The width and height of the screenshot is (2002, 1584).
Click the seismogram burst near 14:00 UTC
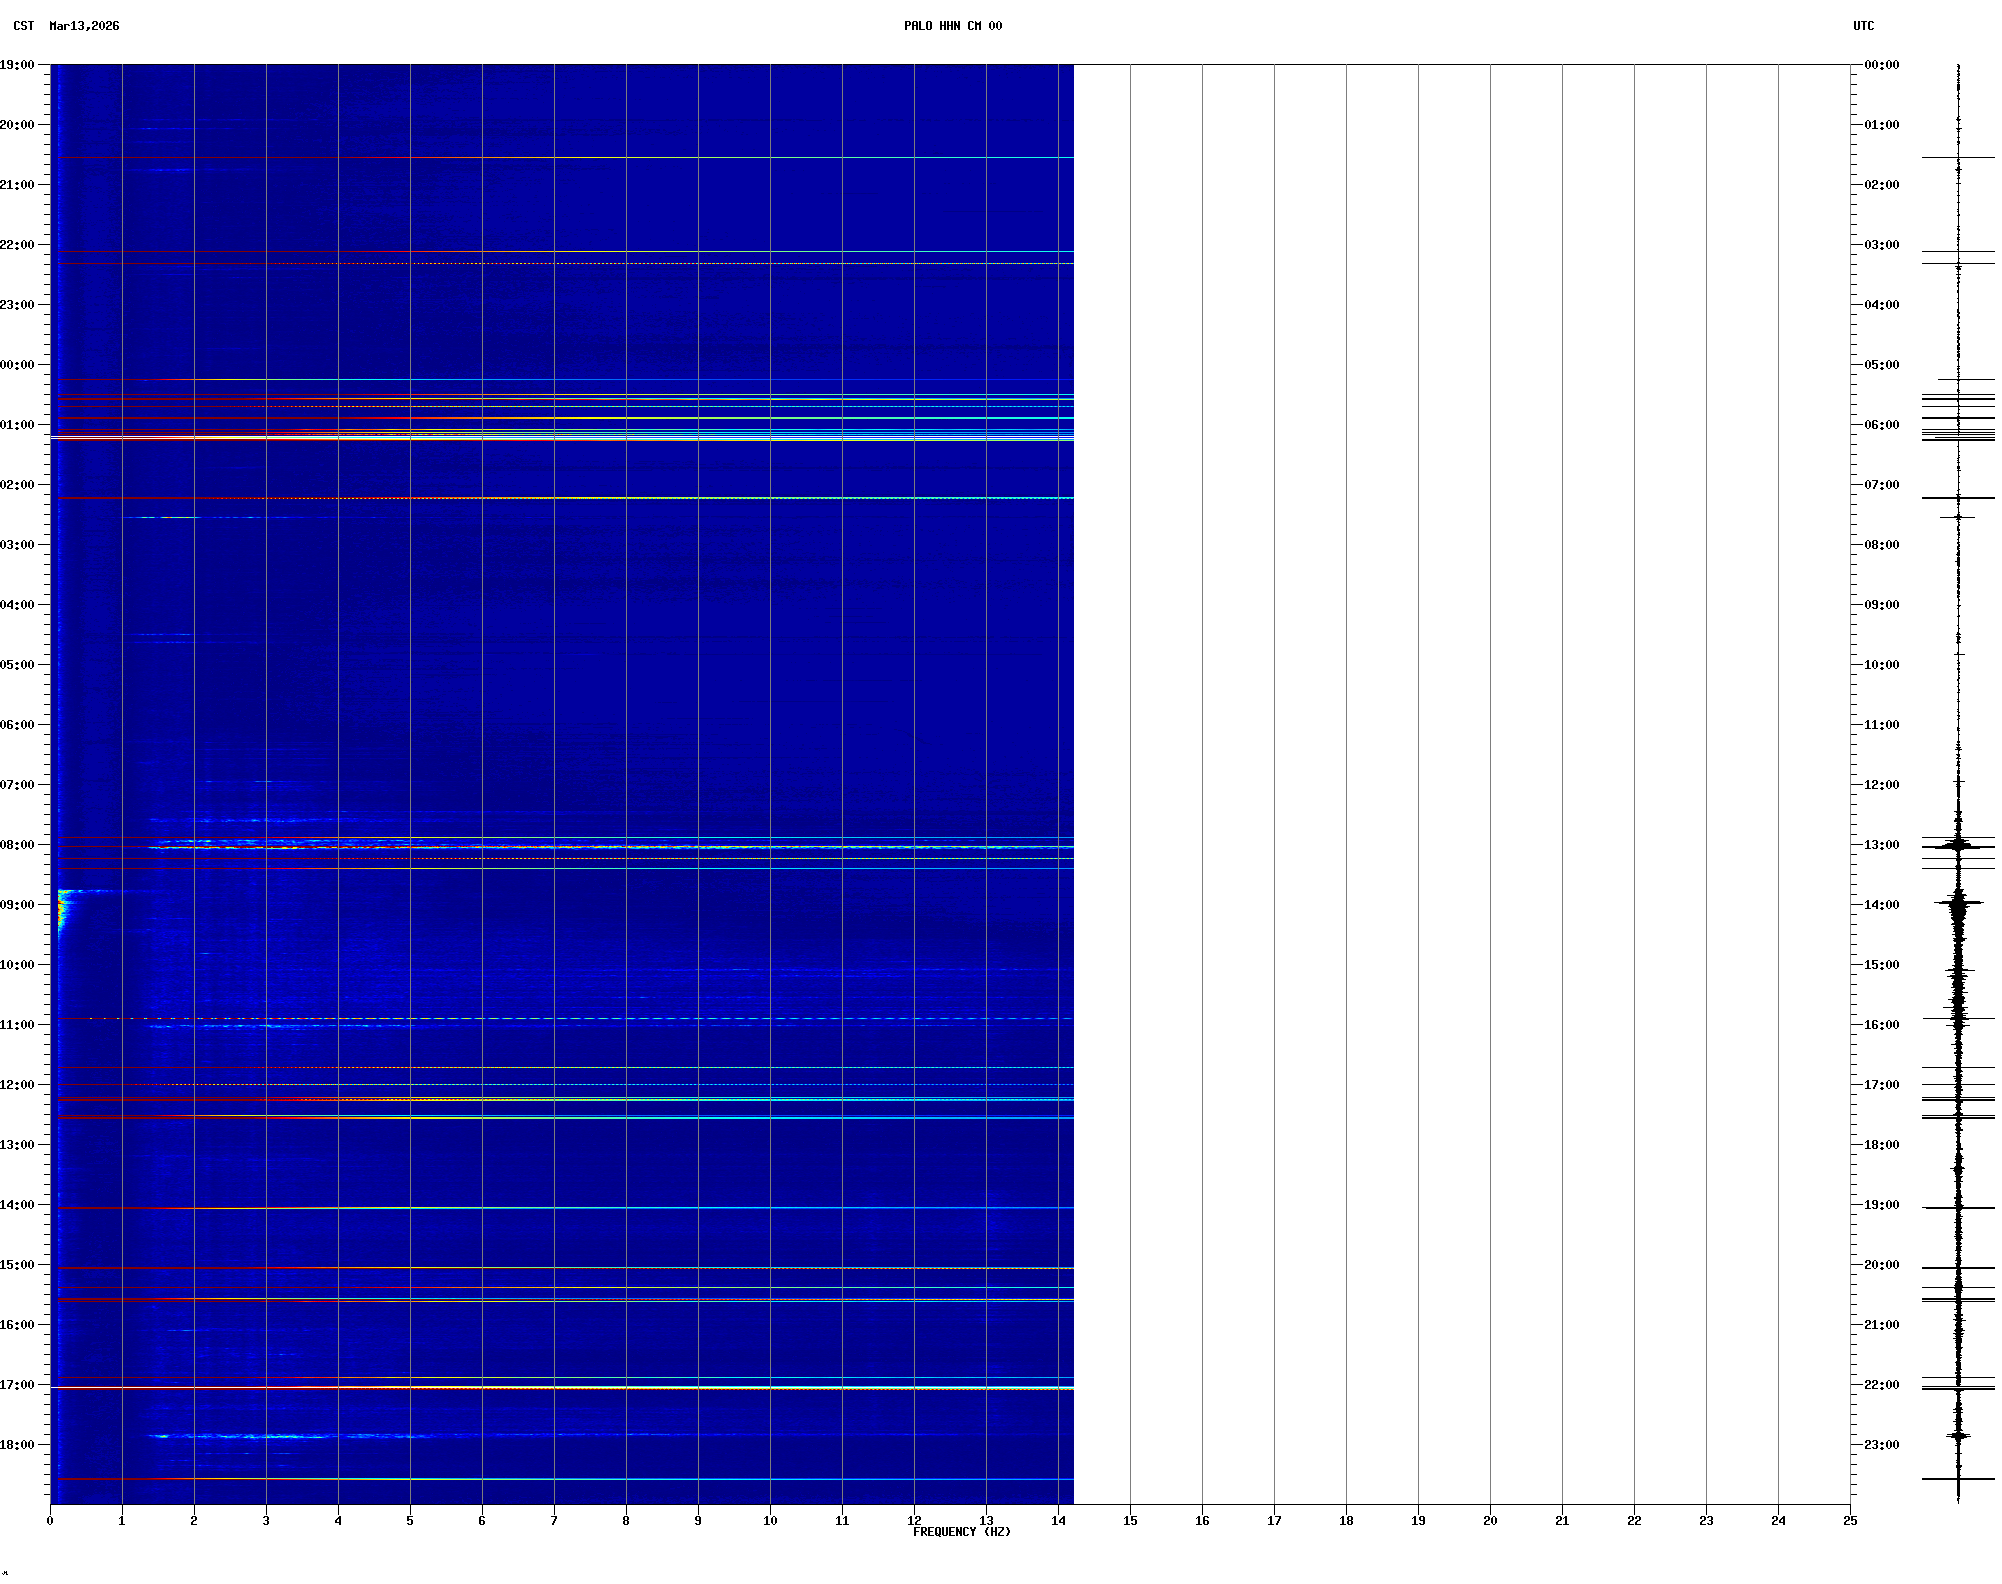pyautogui.click(x=1958, y=903)
